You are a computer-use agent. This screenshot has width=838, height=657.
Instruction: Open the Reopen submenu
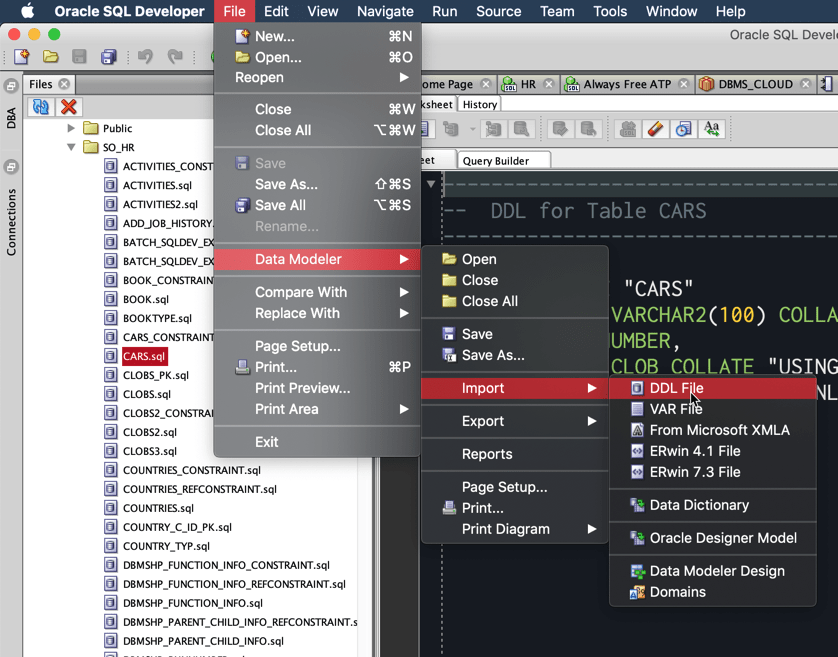[x=317, y=78]
